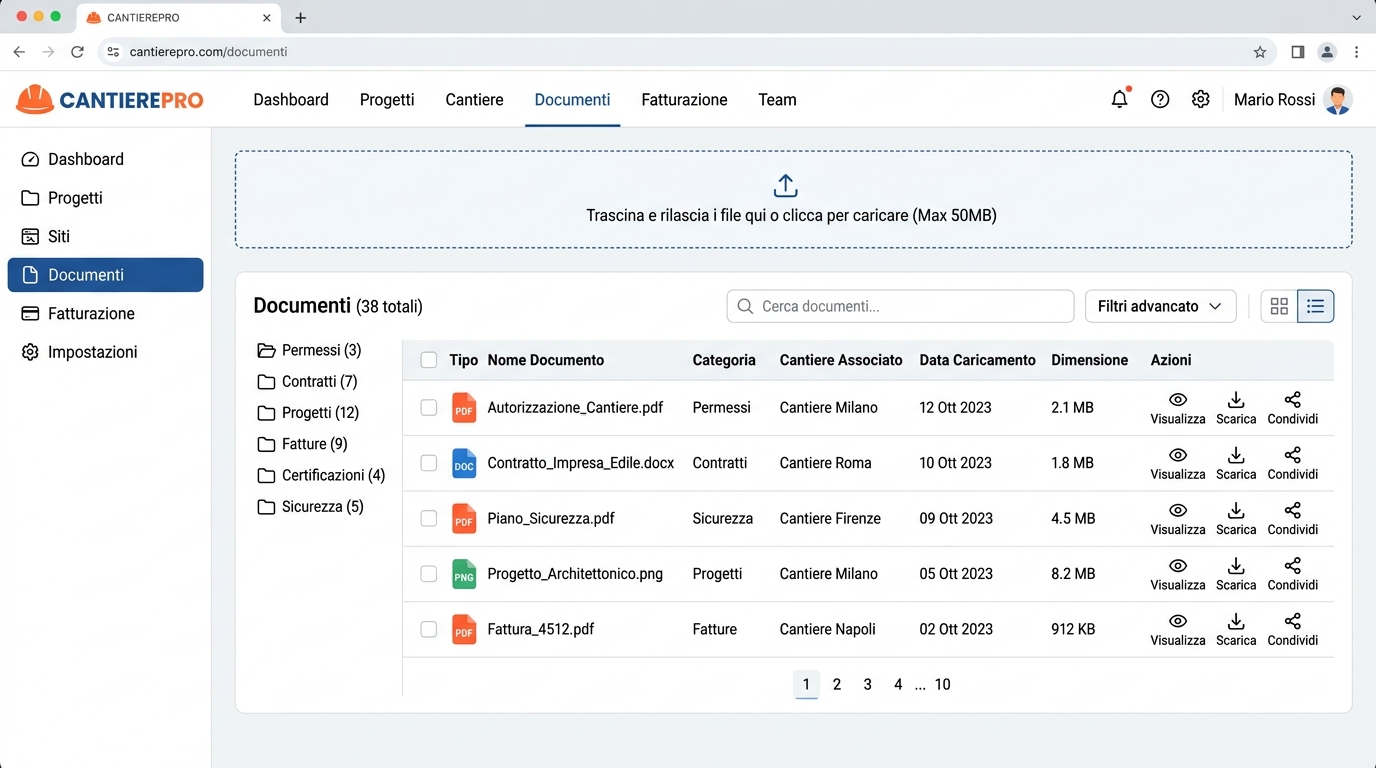Go to Fatturazione tab in top navigation
Screen dimensions: 1376x768
[x=684, y=100]
